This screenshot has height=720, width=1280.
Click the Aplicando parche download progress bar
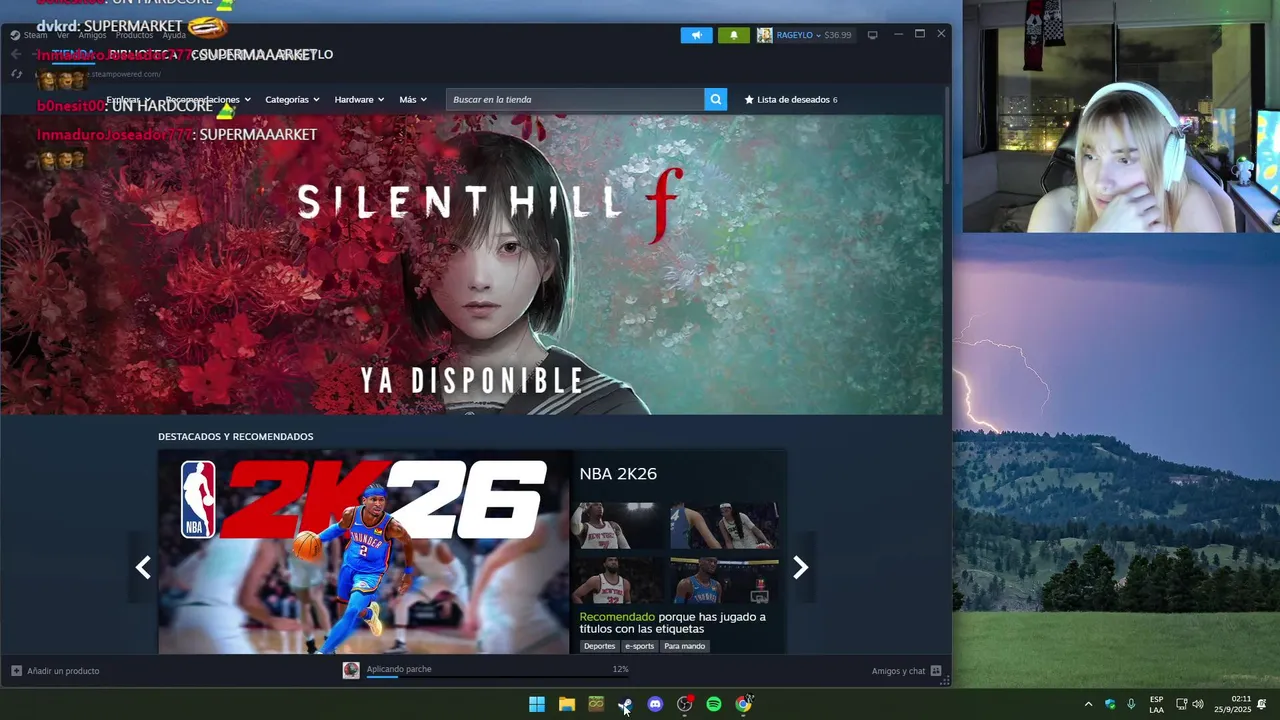pyautogui.click(x=498, y=677)
